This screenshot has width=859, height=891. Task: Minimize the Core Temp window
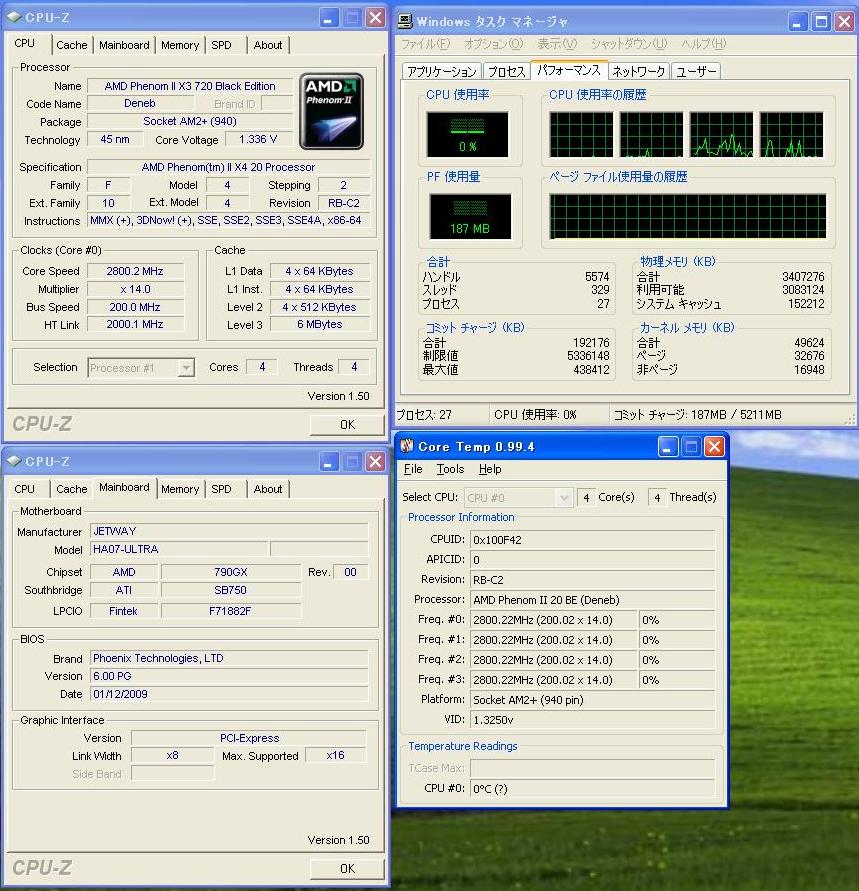tap(668, 447)
